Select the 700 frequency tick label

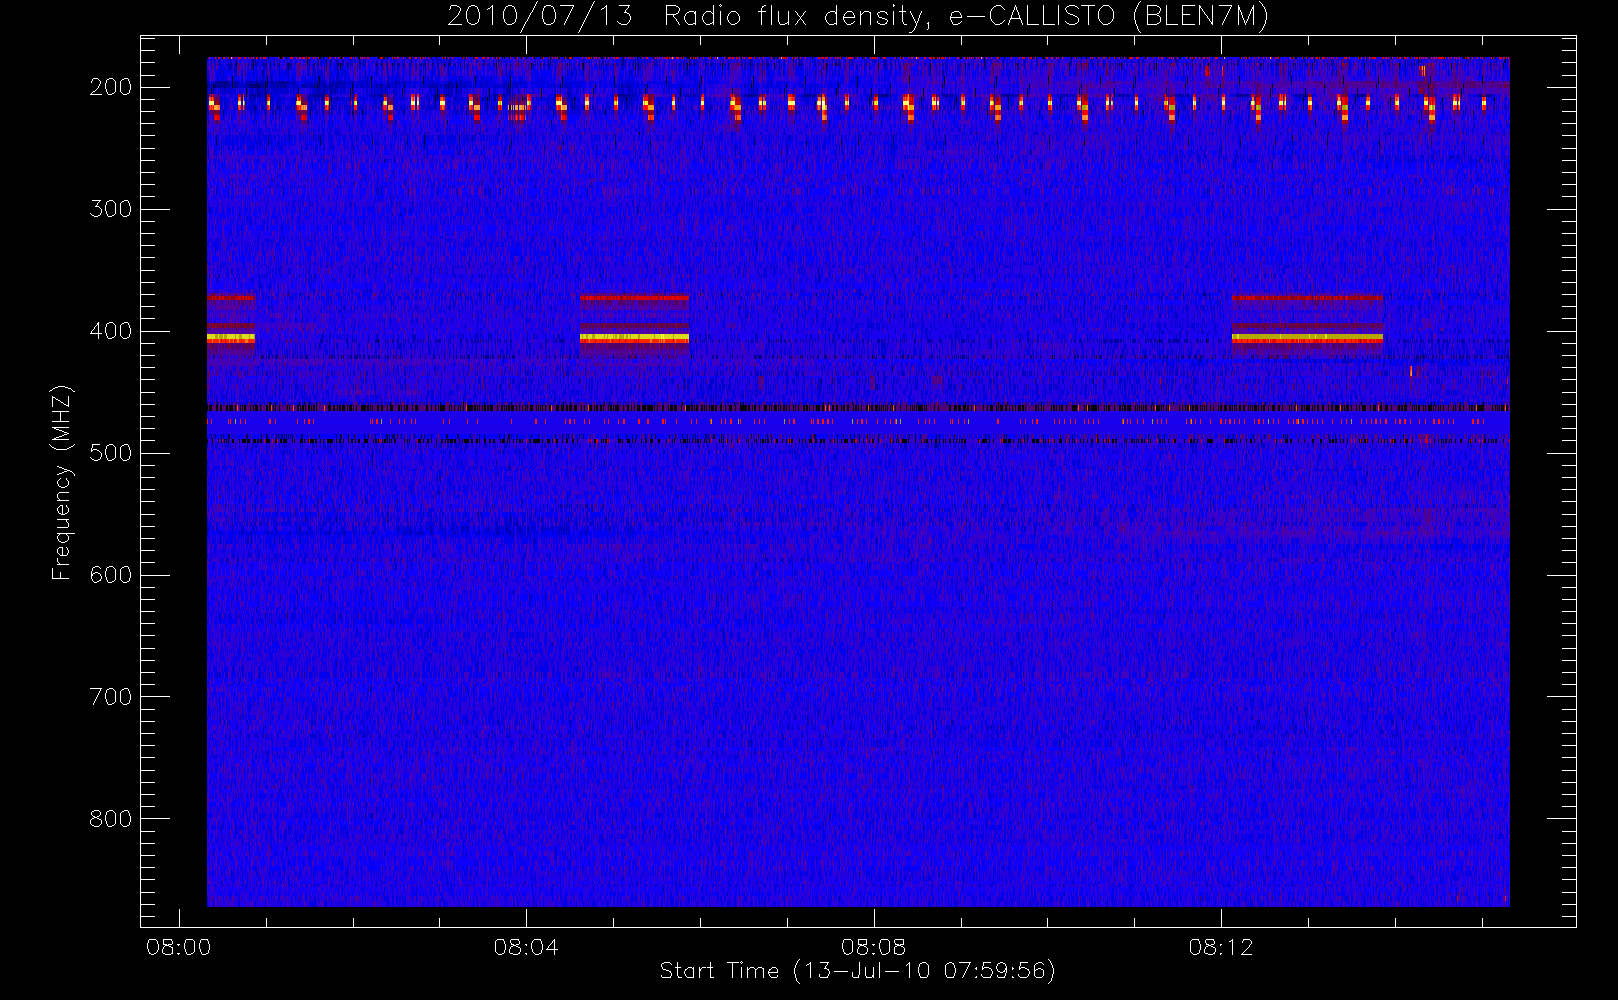(110, 697)
